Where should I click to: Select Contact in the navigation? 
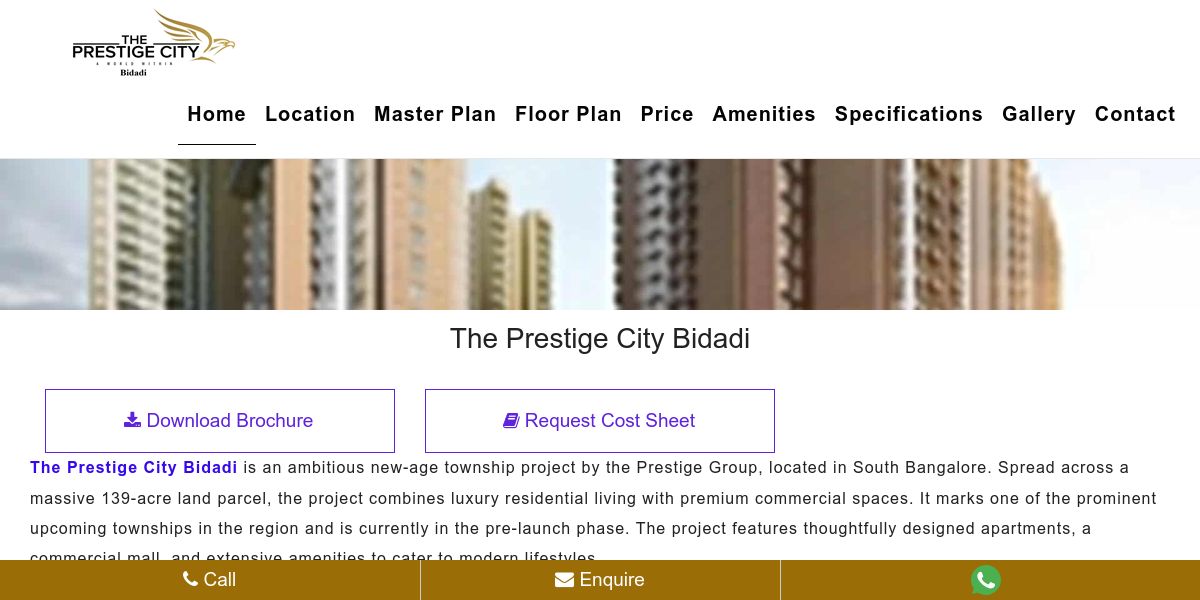[x=1135, y=114]
